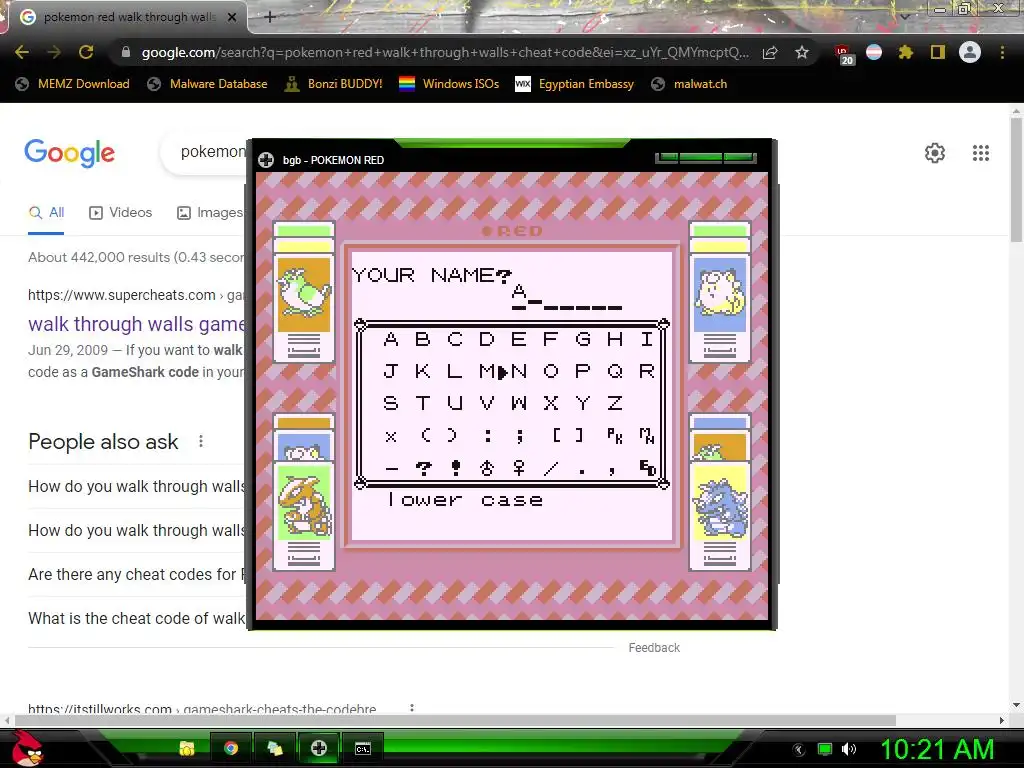Screen dimensions: 1024x768
Task: Open the Google apps grid
Action: pyautogui.click(x=981, y=153)
